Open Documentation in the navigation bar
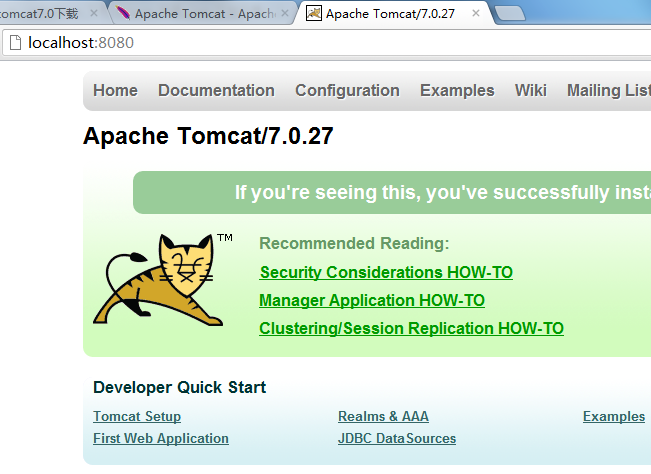Viewport: 651px width, 474px height. 216,90
